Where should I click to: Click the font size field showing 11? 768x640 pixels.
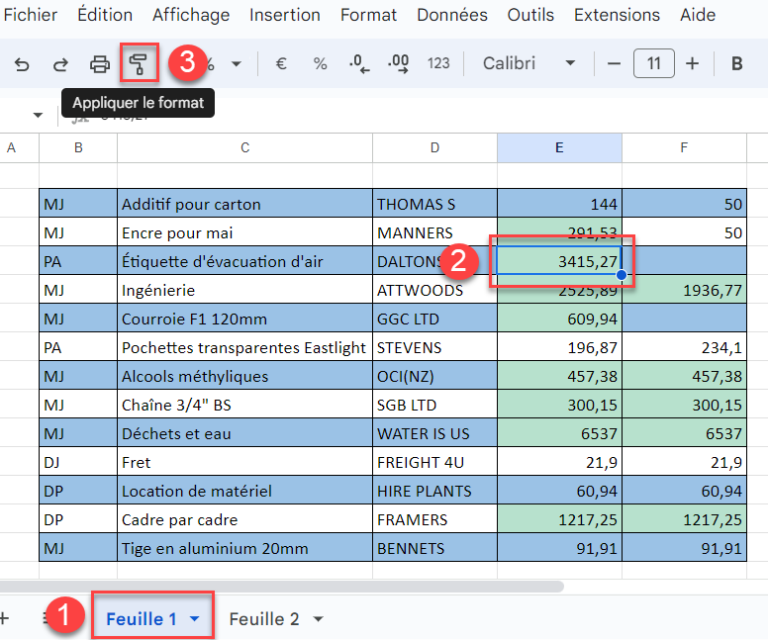click(653, 64)
